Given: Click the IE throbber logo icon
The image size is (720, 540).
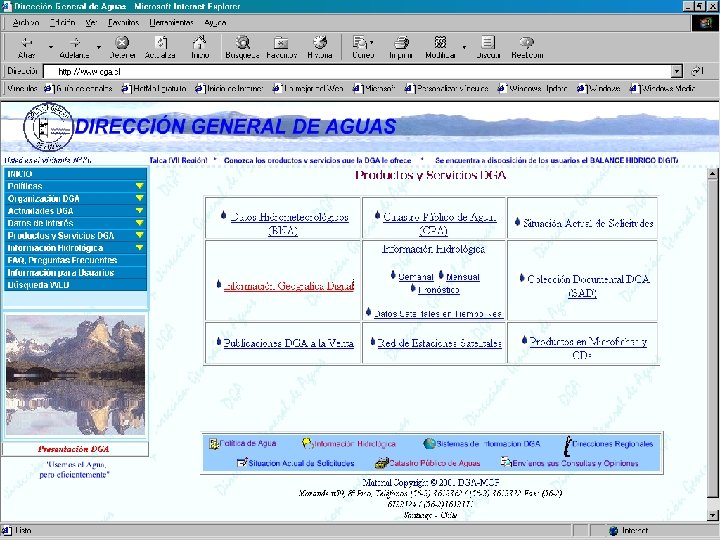Looking at the screenshot, I should [x=705, y=23].
